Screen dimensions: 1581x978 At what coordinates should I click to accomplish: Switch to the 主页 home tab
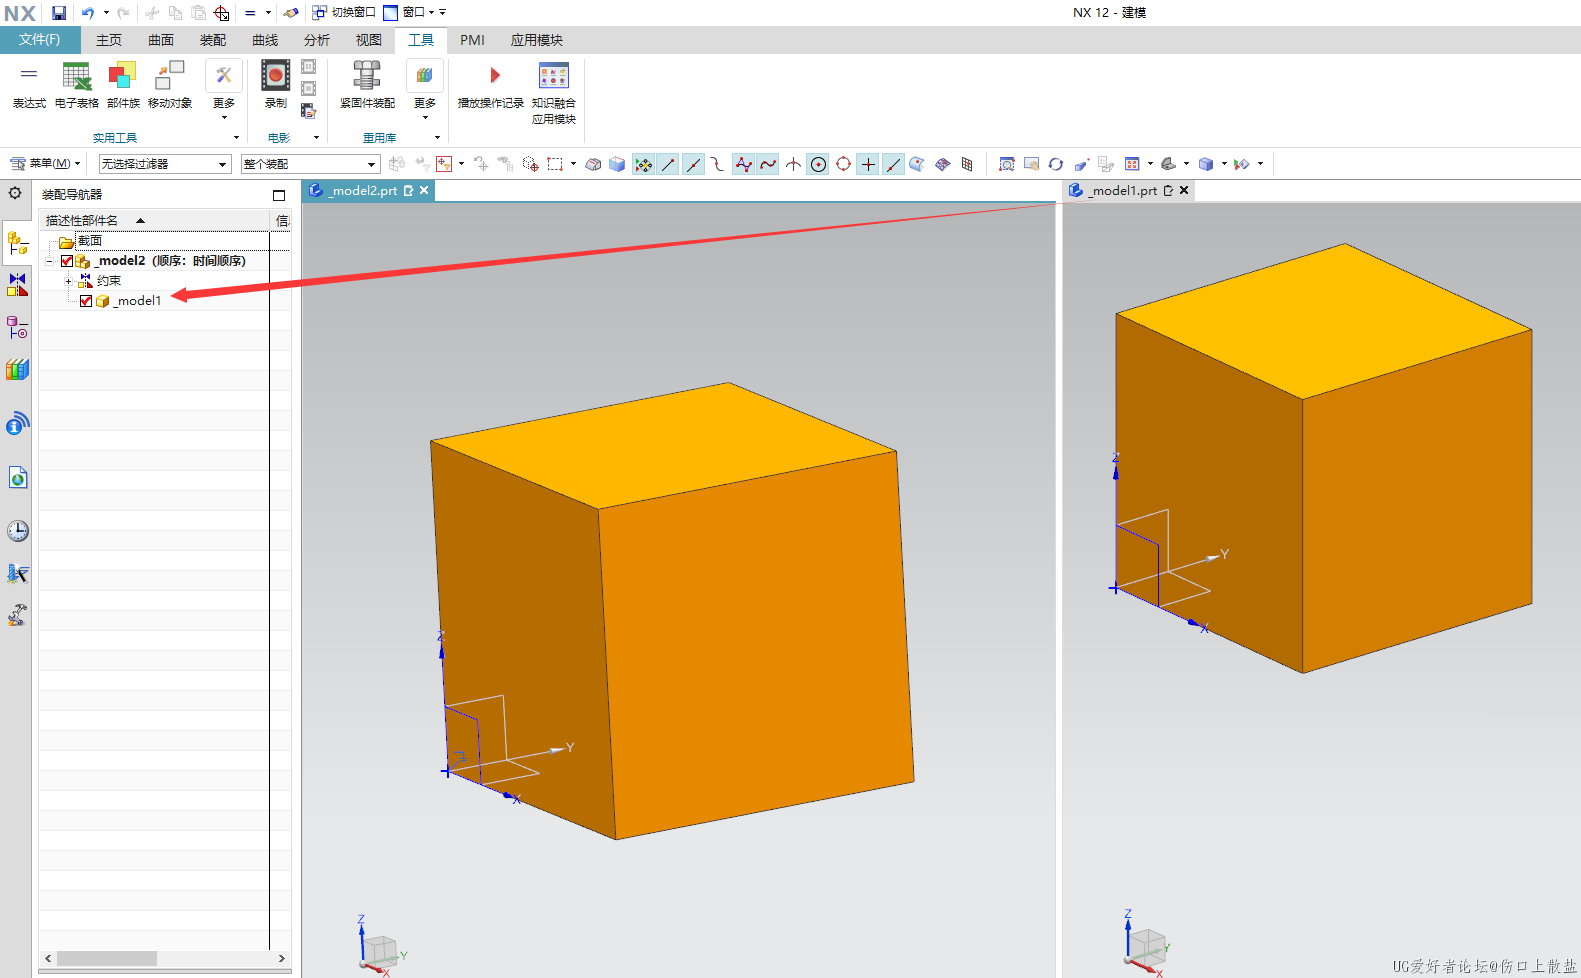click(109, 40)
